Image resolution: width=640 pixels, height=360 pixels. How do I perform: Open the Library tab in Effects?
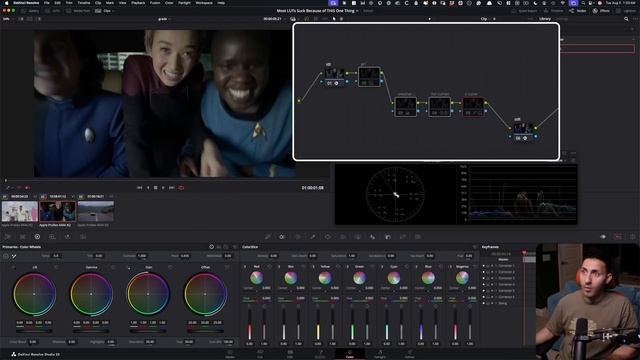(545, 19)
